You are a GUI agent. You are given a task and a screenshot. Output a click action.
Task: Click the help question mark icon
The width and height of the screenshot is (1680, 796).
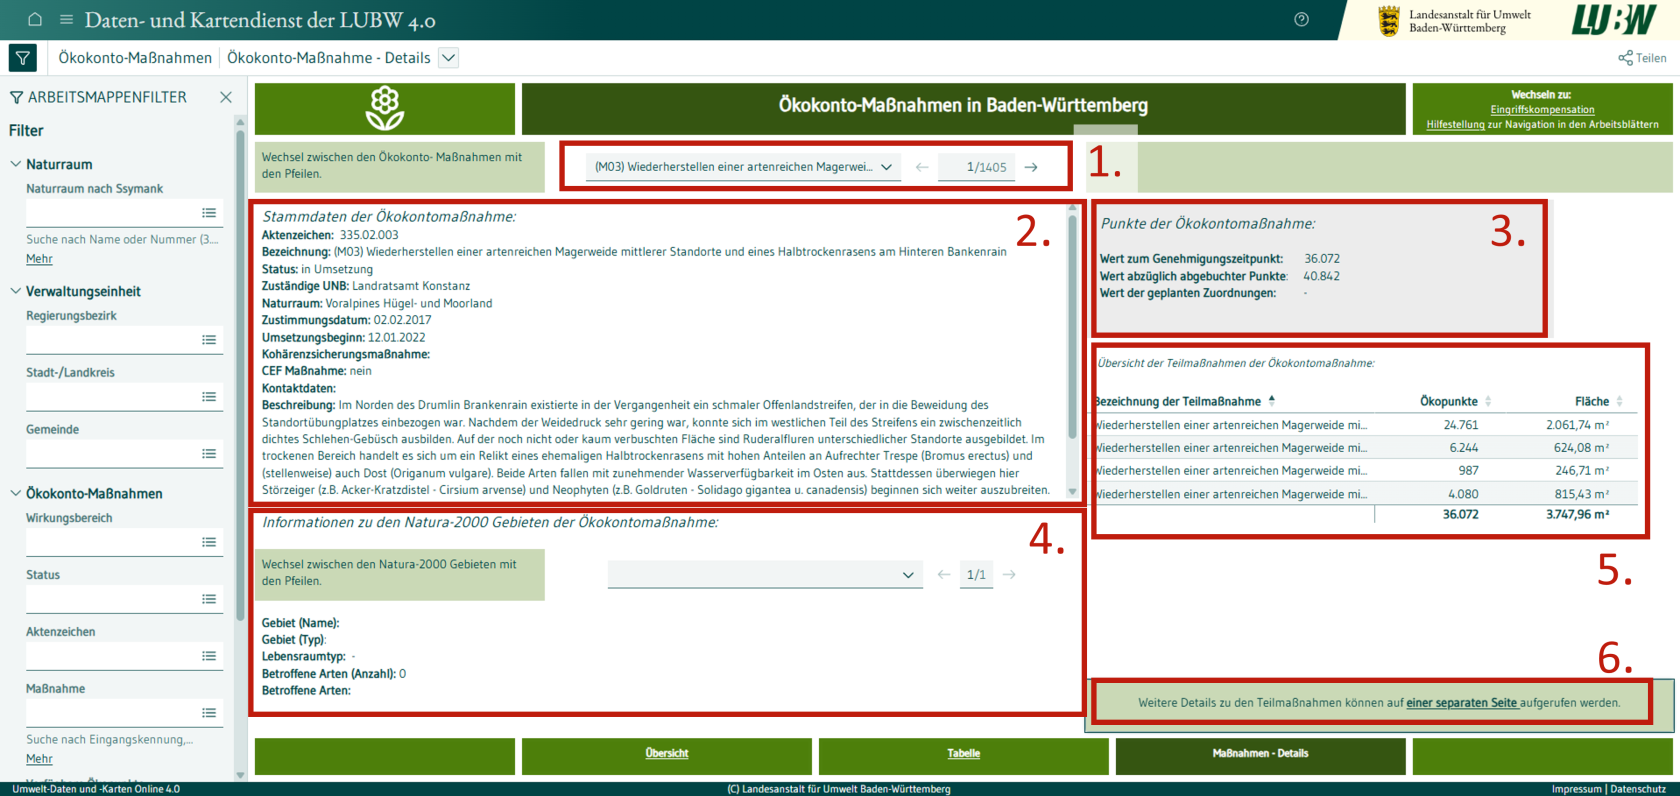tap(1301, 19)
